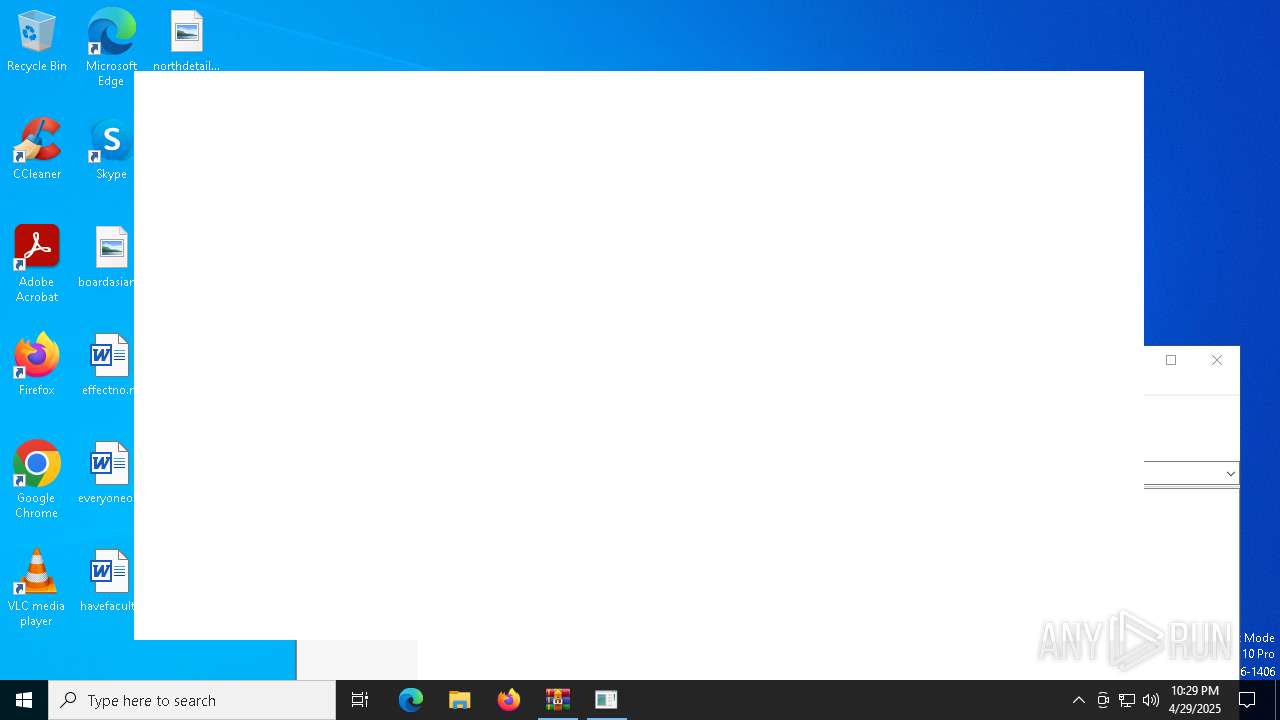Select the VLC media player shortcut

36,588
